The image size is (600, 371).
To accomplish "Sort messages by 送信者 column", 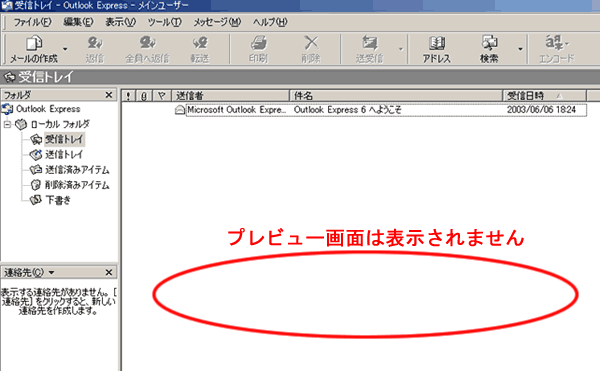I will pyautogui.click(x=230, y=96).
